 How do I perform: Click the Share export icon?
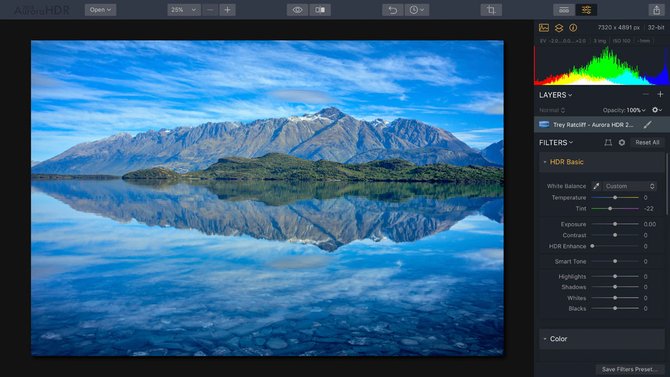tap(657, 10)
